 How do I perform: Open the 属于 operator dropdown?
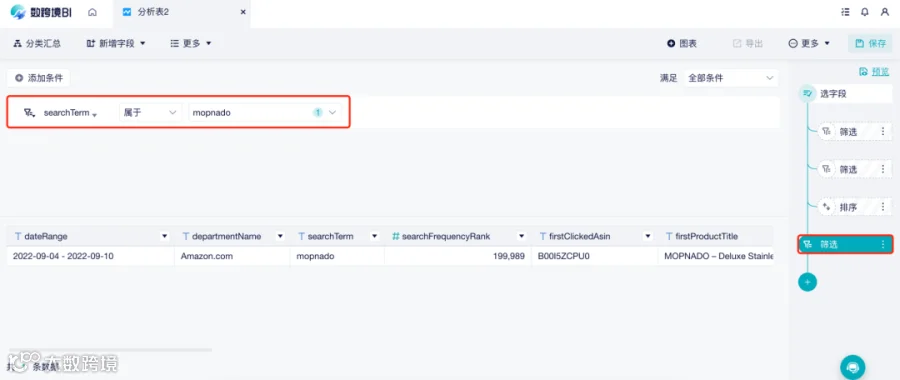tap(150, 113)
